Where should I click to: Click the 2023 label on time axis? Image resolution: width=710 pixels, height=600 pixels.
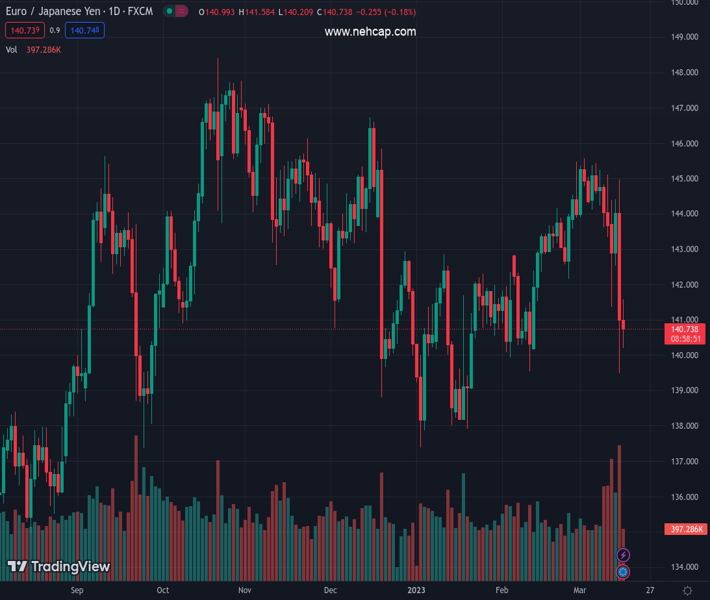pos(418,591)
